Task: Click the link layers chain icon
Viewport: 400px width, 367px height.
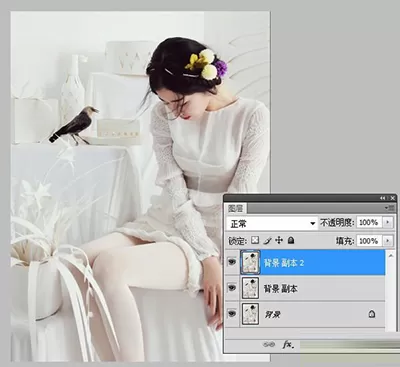Action: 269,344
